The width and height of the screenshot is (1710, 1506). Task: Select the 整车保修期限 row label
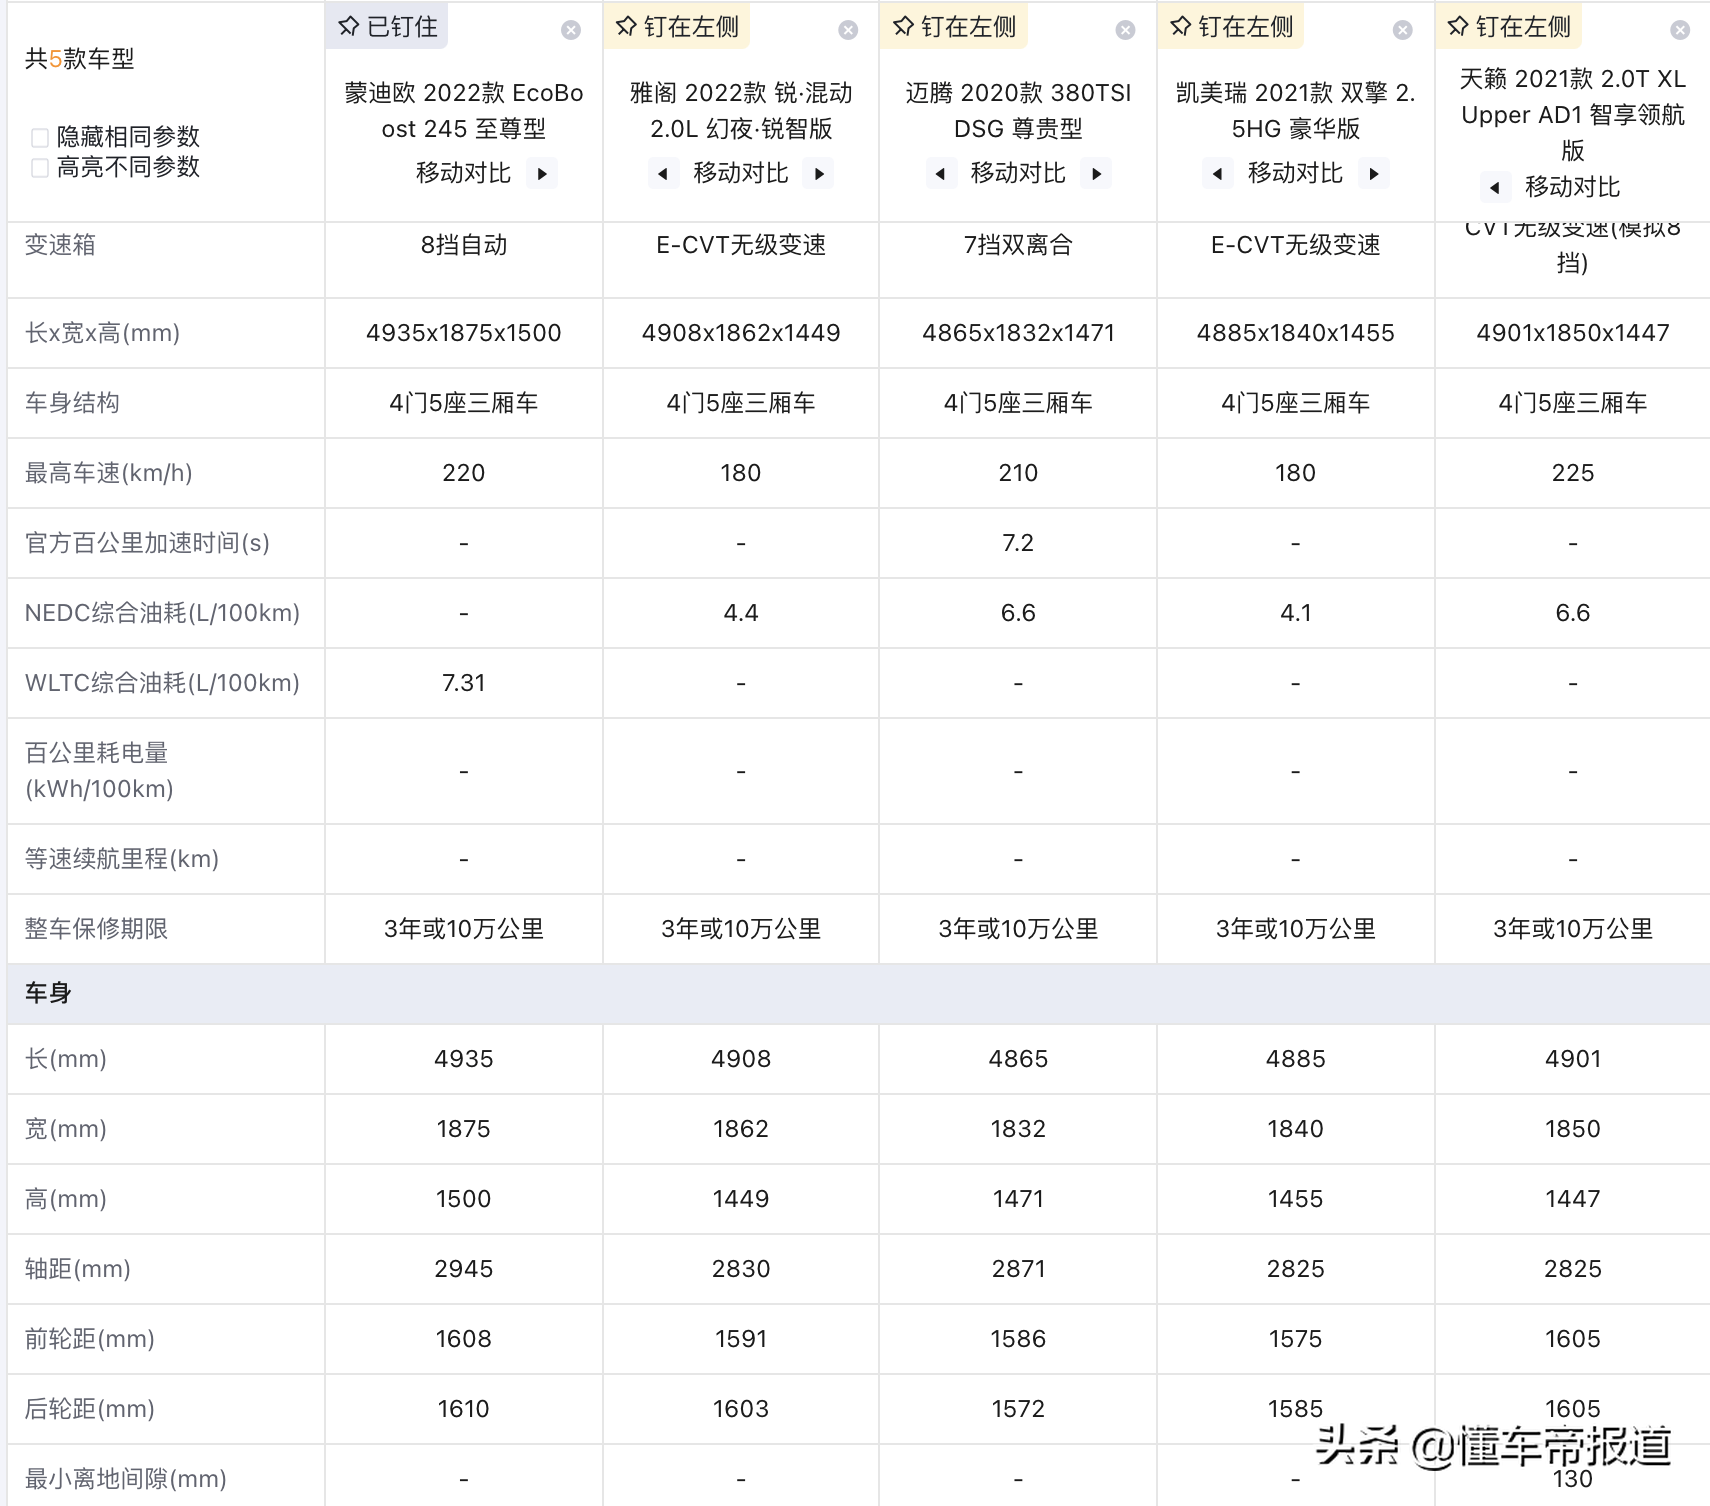pyautogui.click(x=96, y=929)
